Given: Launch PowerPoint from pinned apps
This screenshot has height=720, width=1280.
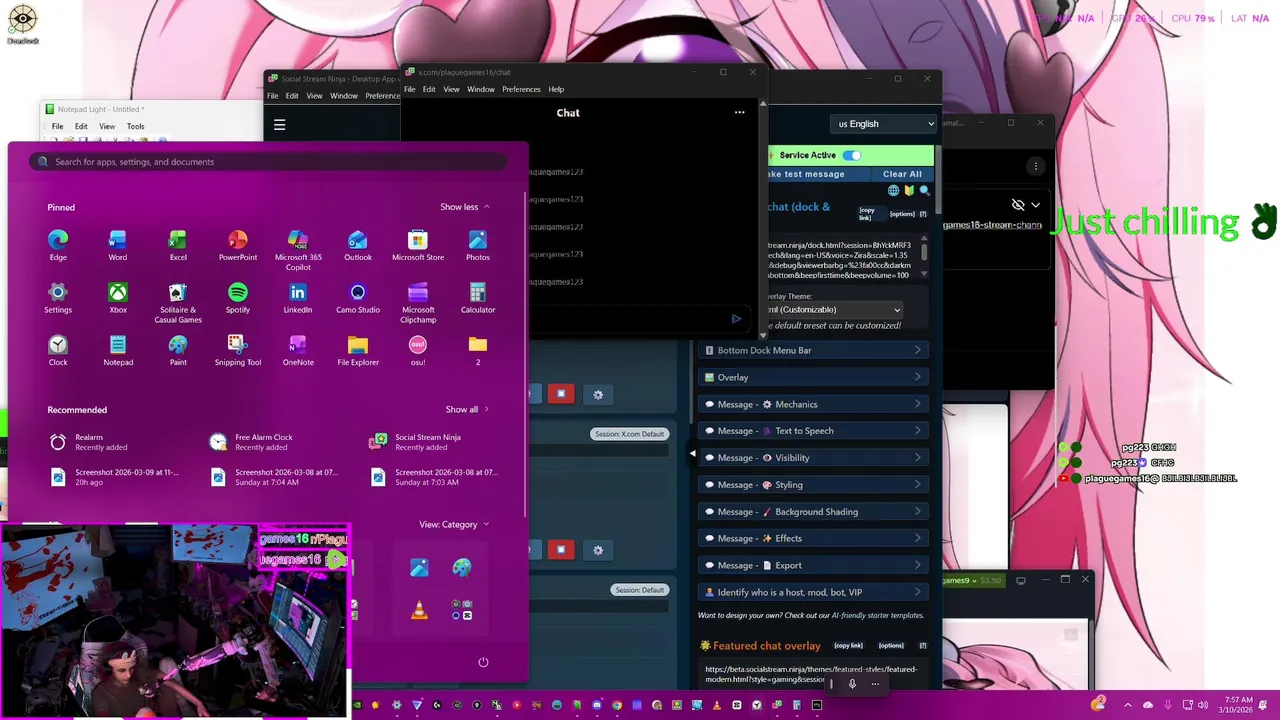Looking at the screenshot, I should coord(238,245).
